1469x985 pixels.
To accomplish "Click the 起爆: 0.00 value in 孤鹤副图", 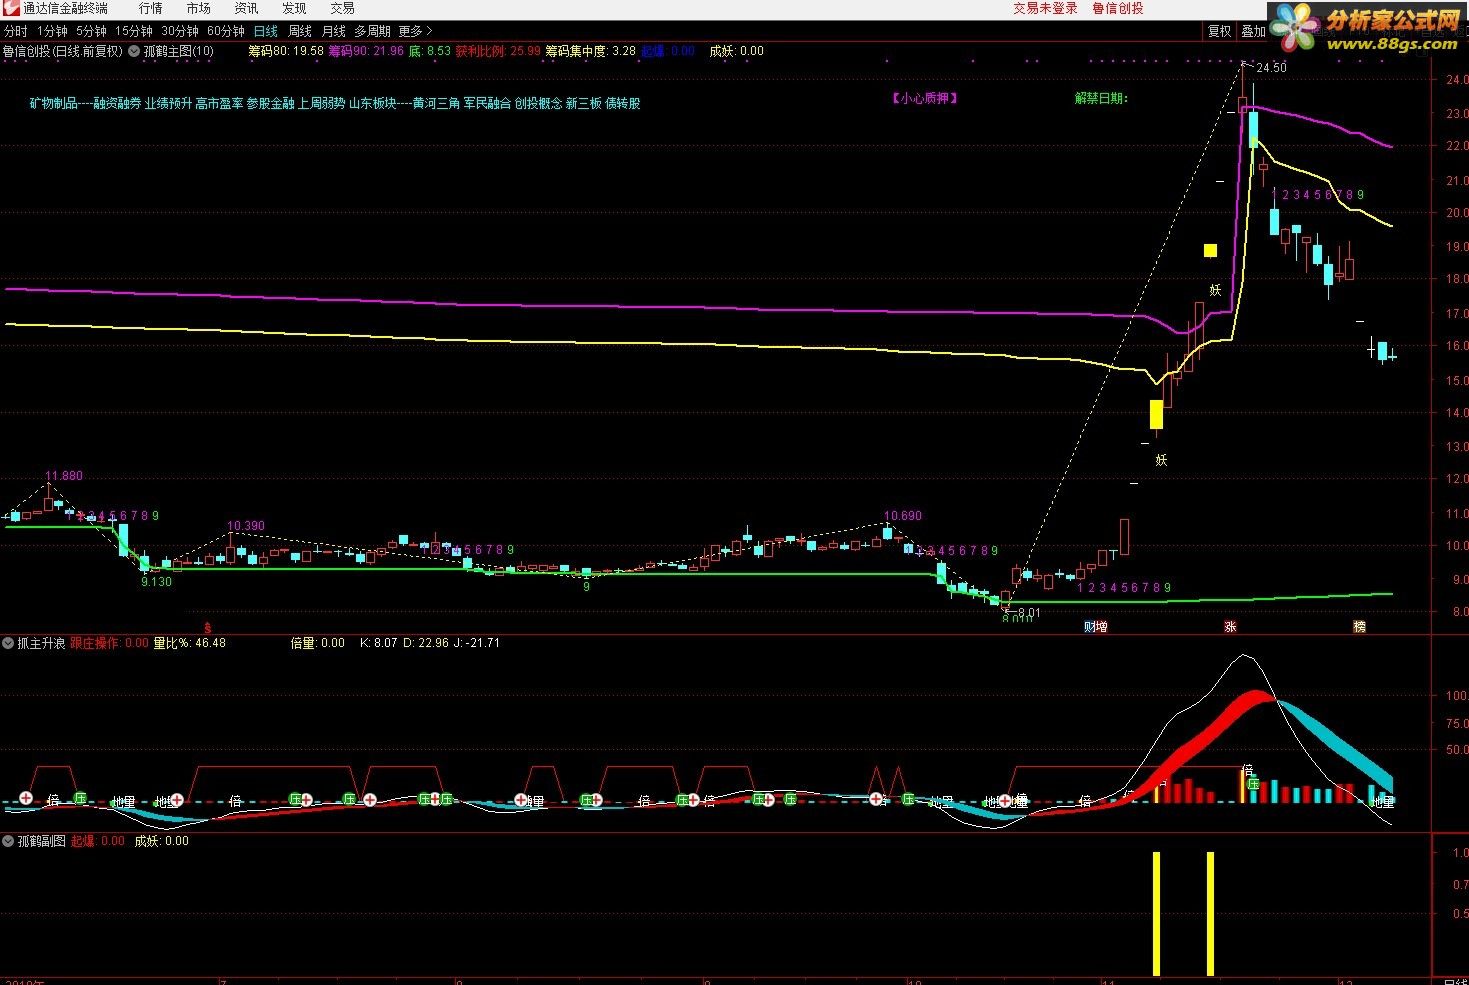I will coord(98,841).
